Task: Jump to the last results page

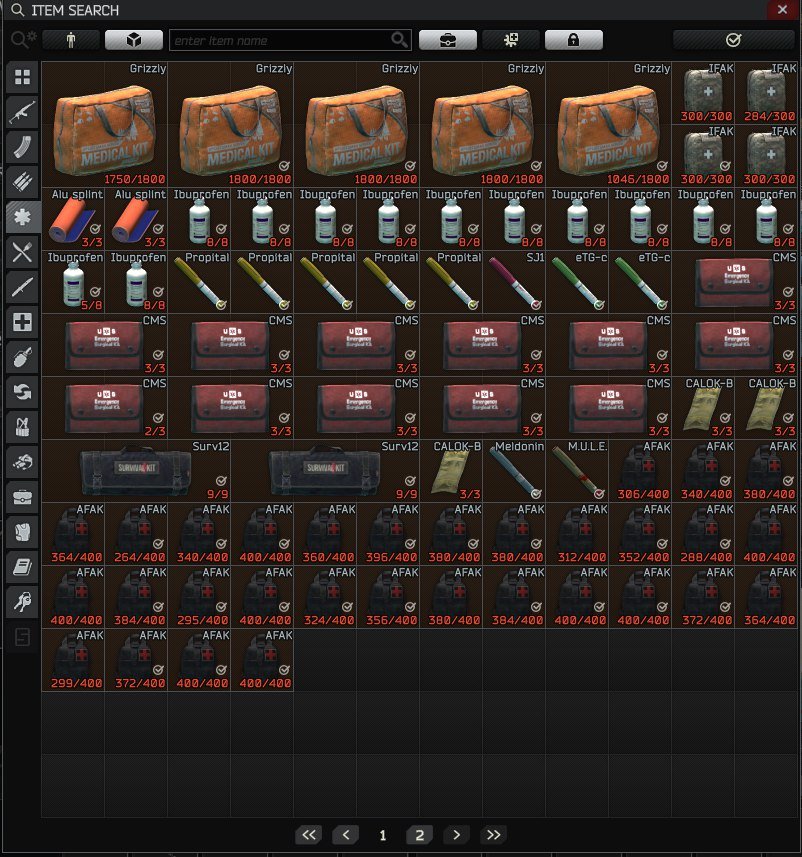Action: [494, 835]
